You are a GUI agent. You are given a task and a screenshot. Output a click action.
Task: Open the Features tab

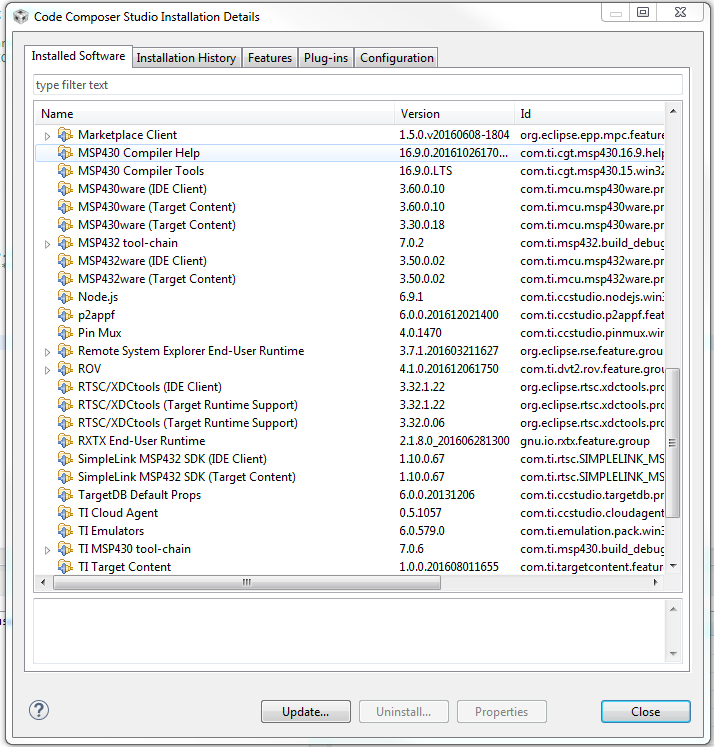click(270, 58)
